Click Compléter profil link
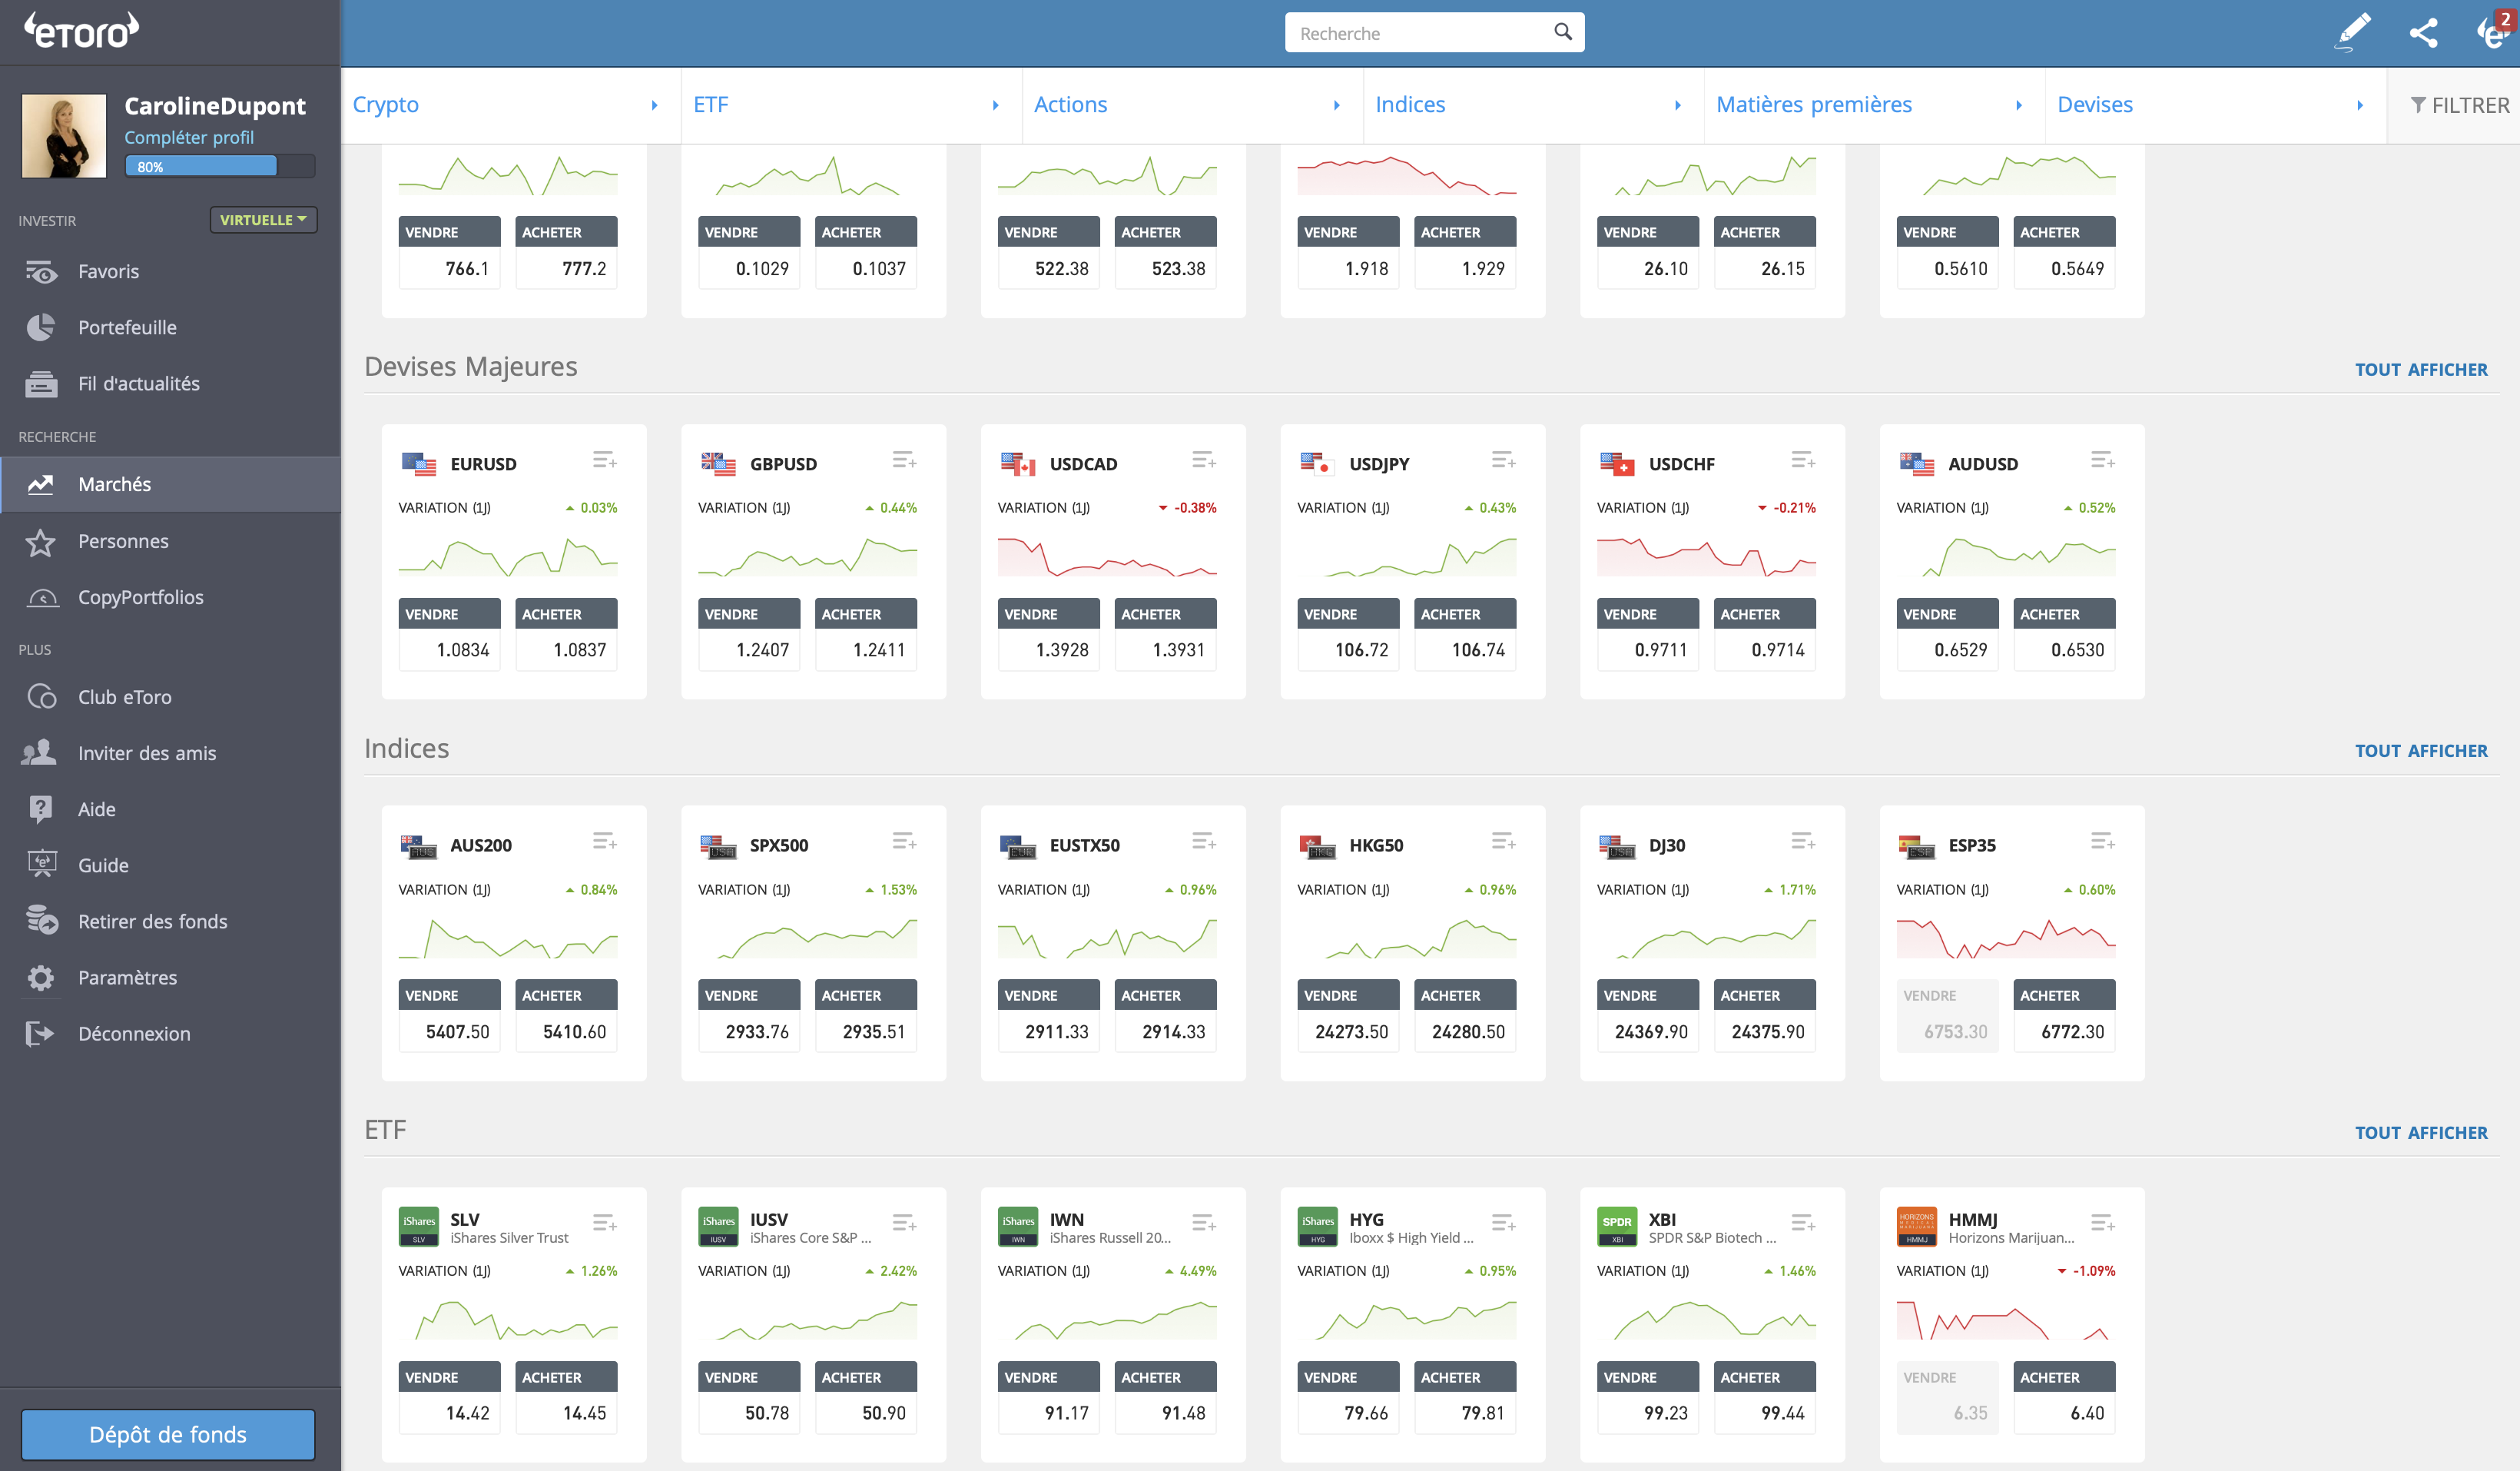Screen dimensions: 2520x1471 tap(189, 137)
